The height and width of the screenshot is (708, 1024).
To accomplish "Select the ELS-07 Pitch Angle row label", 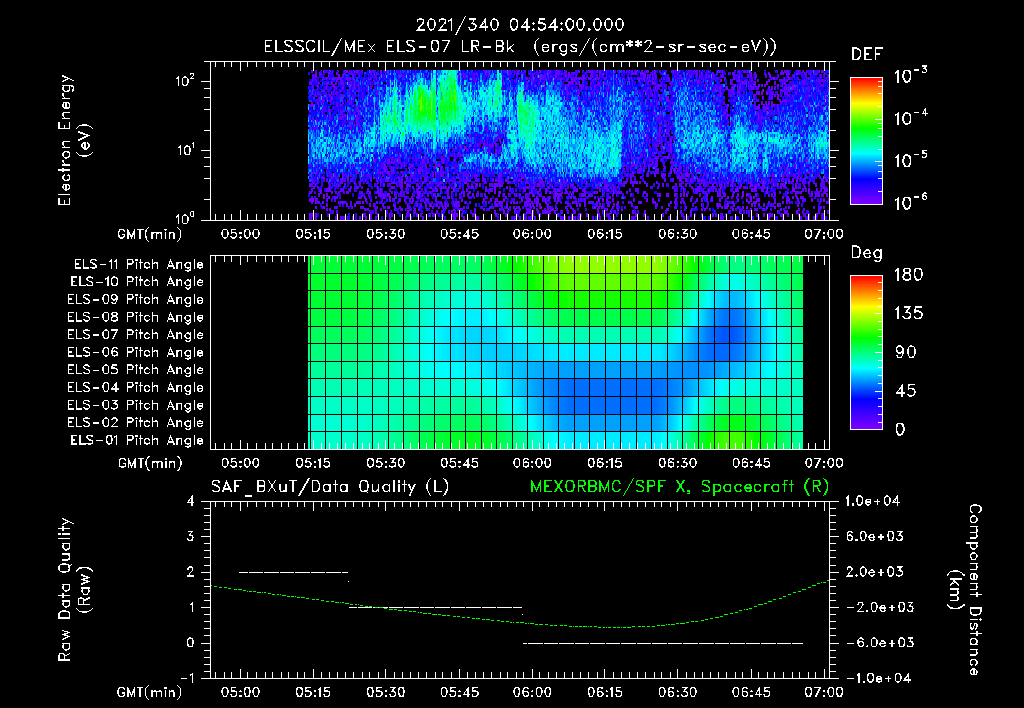I will (135, 334).
